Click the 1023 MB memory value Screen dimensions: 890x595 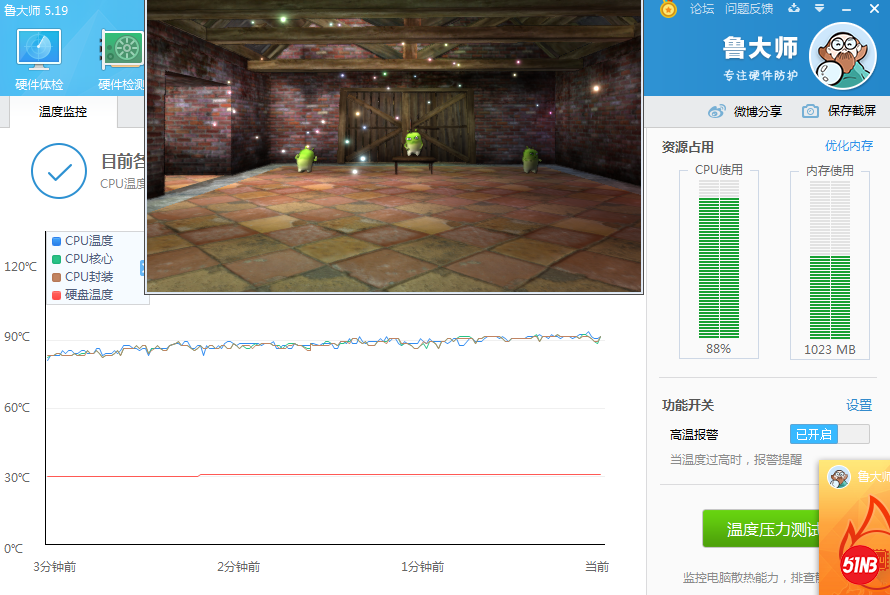pos(830,350)
